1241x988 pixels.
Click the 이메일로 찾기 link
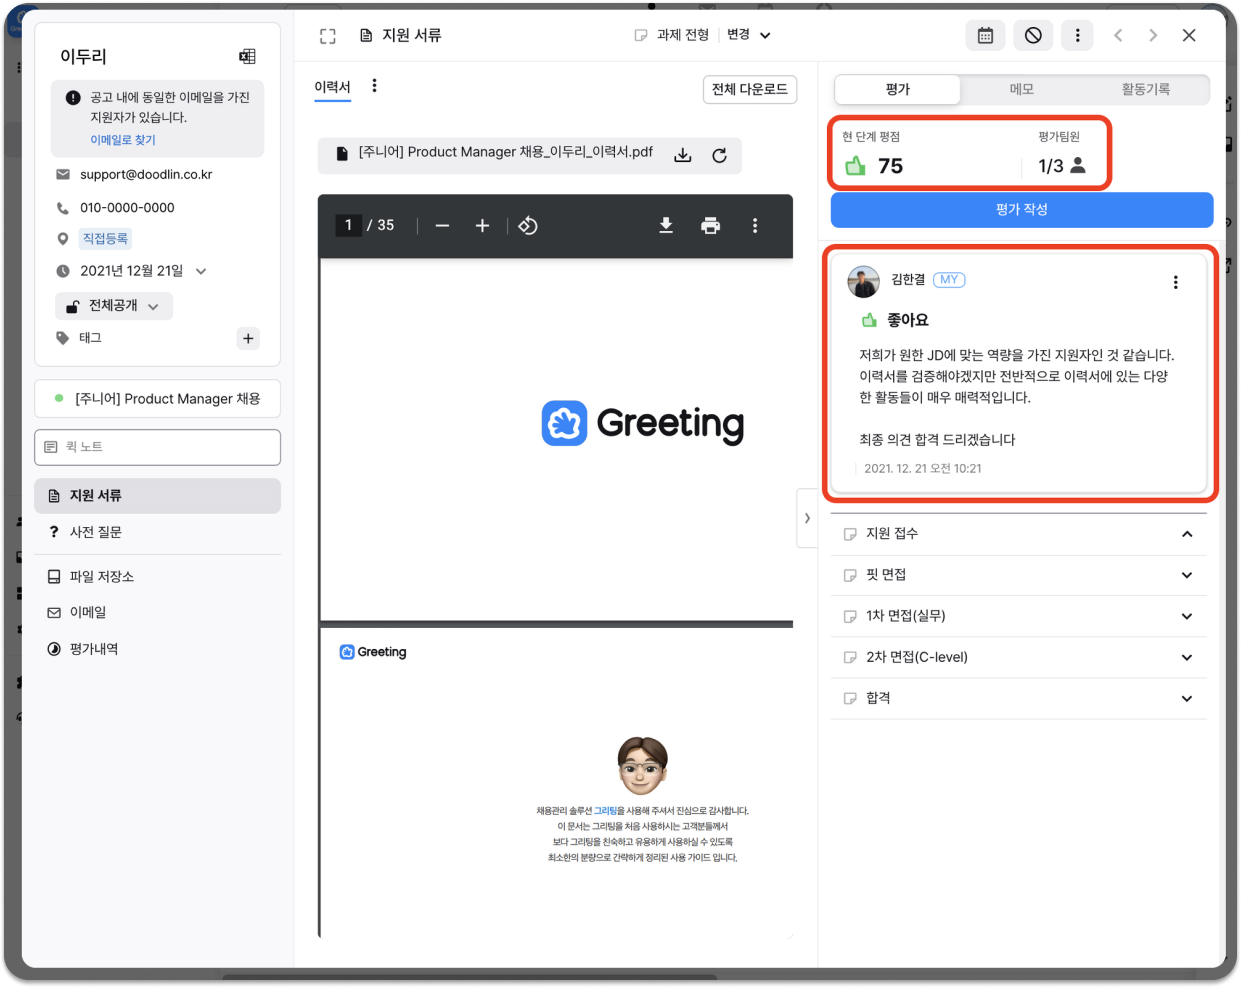[x=123, y=140]
